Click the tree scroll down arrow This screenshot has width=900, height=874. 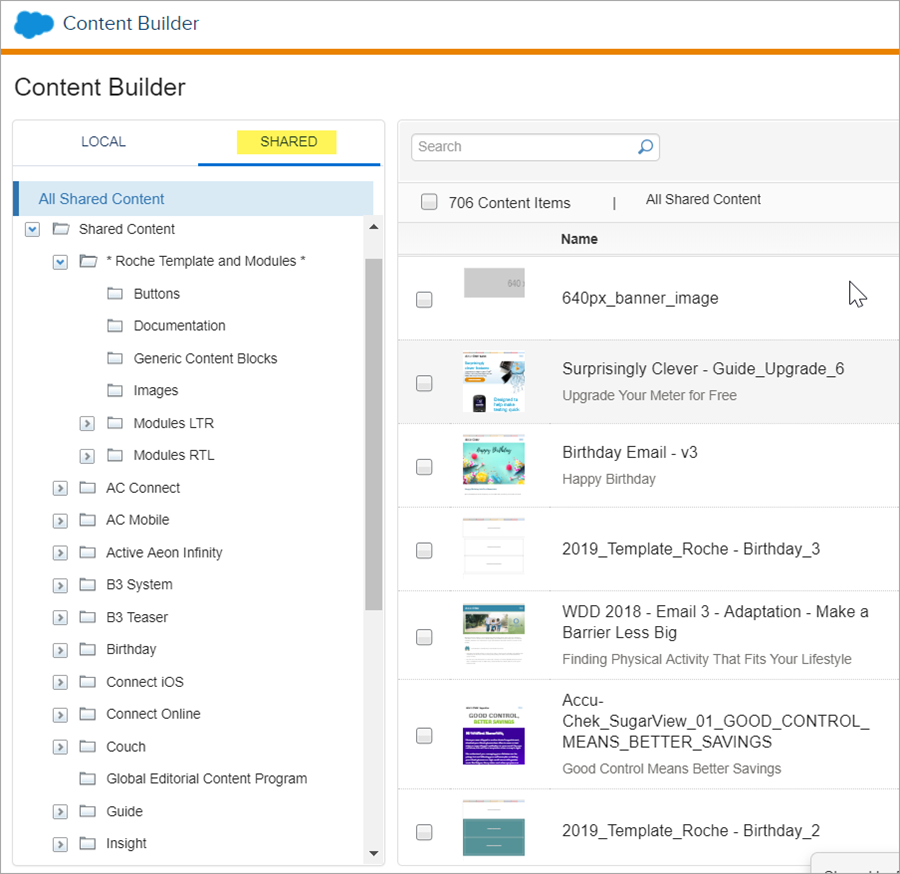(x=374, y=853)
